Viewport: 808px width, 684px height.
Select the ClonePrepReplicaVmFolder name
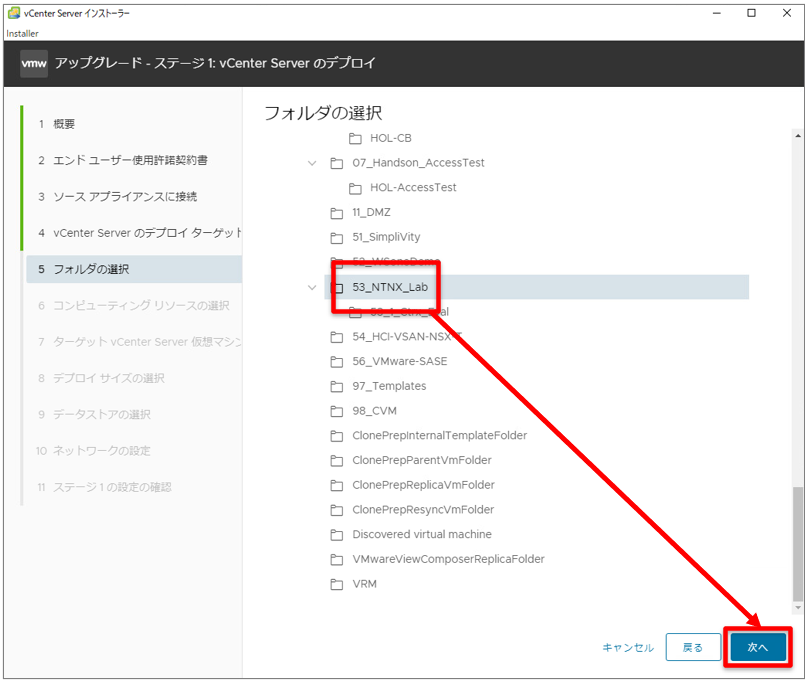coord(424,485)
